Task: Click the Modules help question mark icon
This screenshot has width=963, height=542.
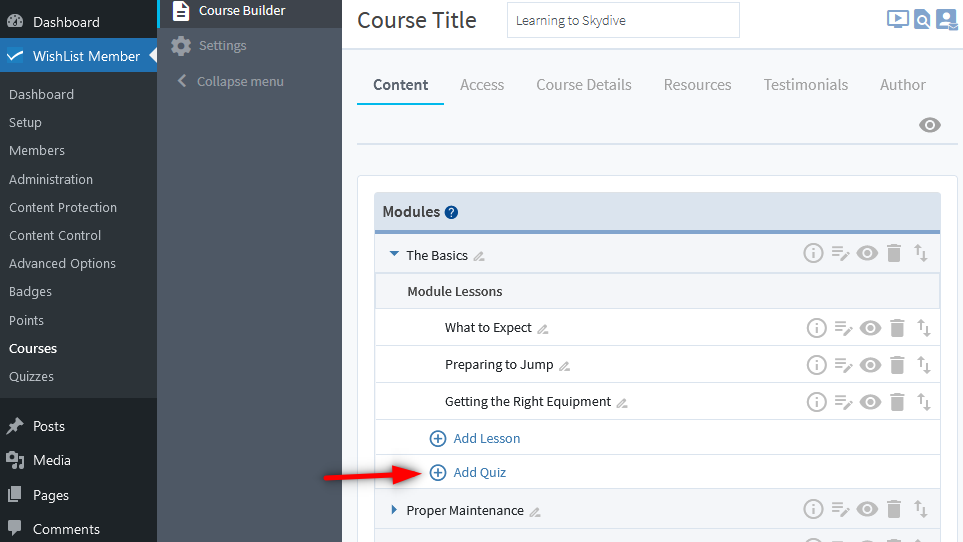Action: (x=452, y=212)
